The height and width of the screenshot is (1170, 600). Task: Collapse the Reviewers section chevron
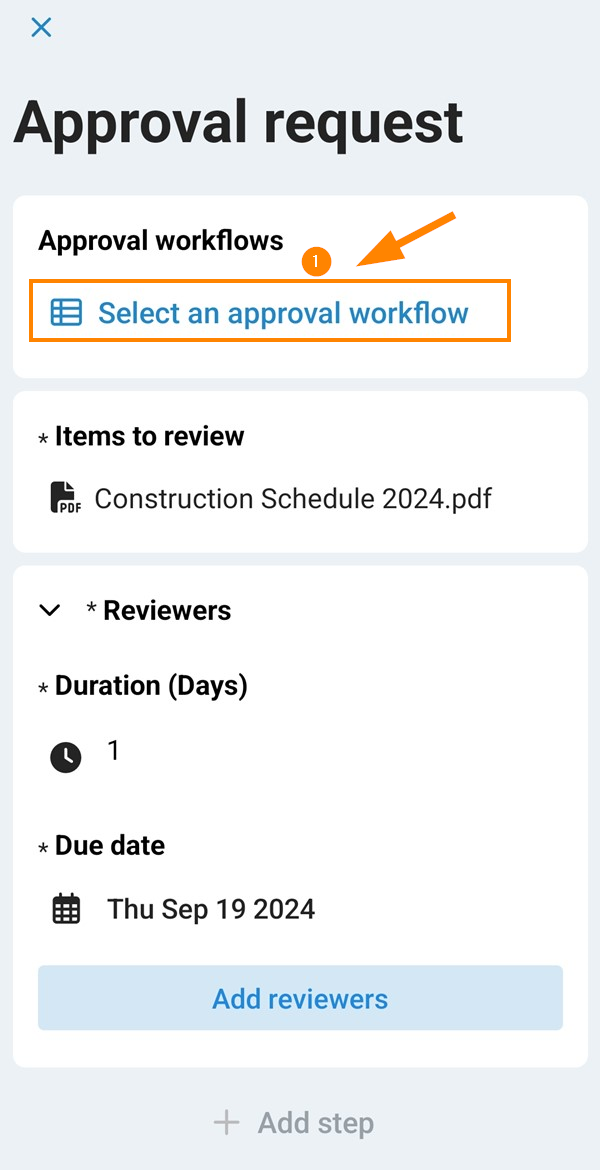50,610
